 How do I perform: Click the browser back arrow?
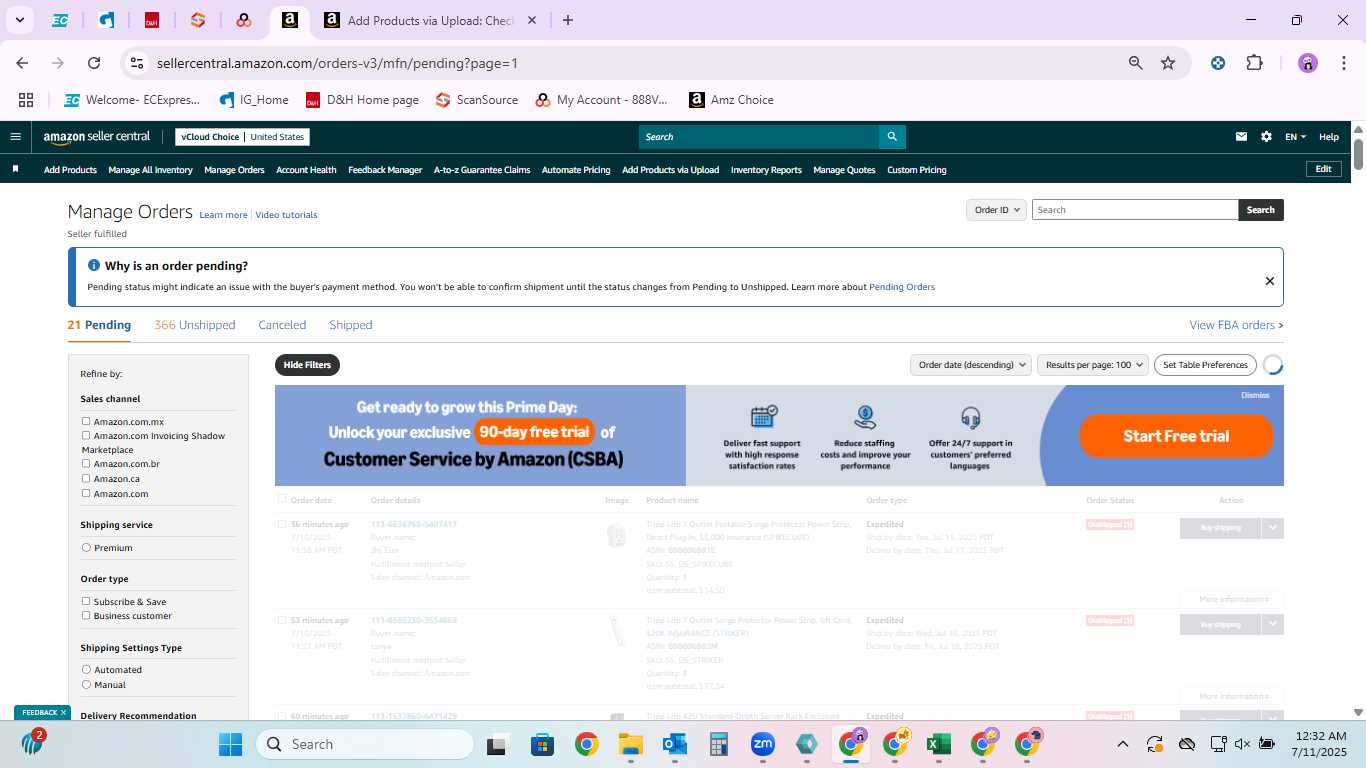point(22,63)
